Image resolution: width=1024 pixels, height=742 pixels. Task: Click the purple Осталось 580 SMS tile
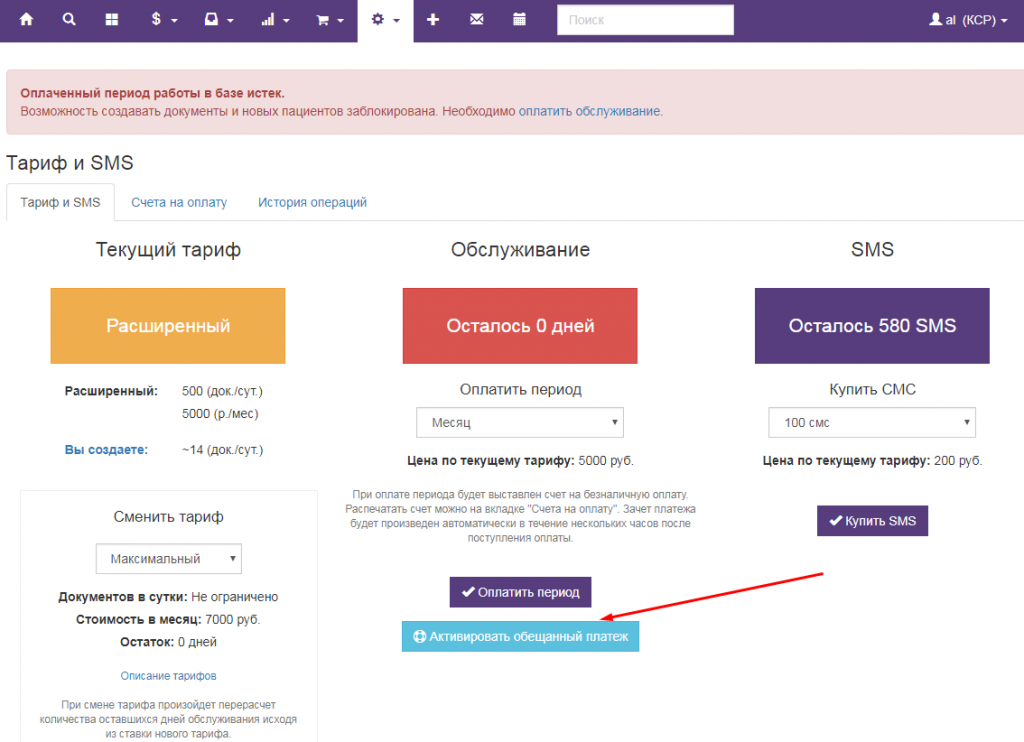[872, 326]
